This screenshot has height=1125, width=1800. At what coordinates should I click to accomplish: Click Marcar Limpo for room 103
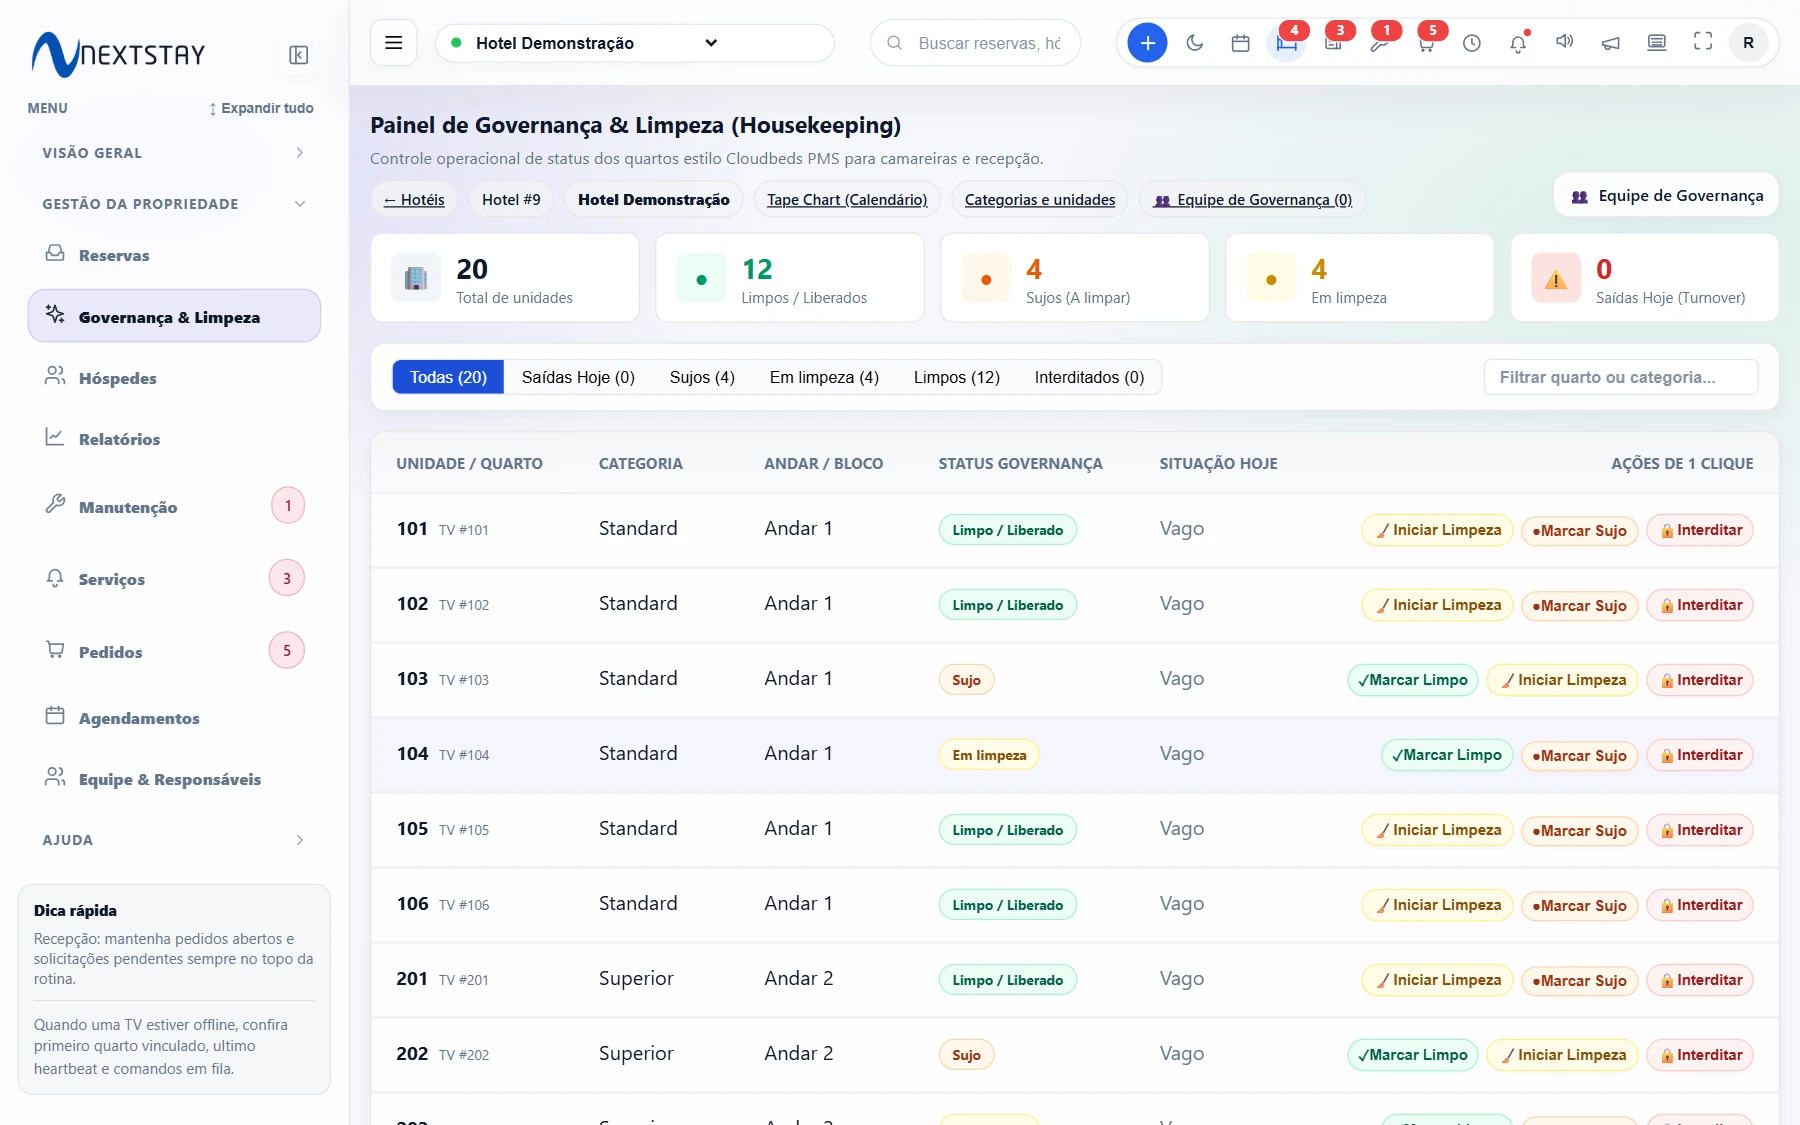pyautogui.click(x=1413, y=680)
